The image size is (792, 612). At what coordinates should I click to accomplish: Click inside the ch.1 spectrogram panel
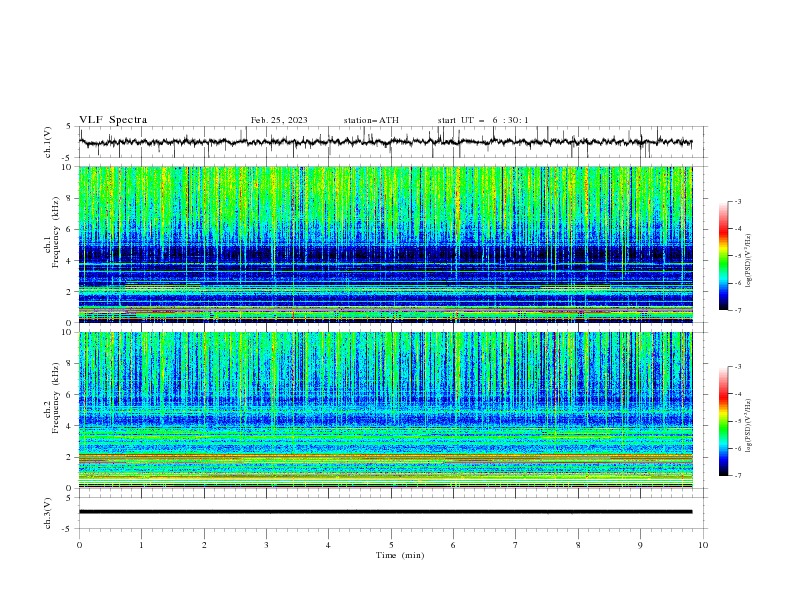(385, 244)
